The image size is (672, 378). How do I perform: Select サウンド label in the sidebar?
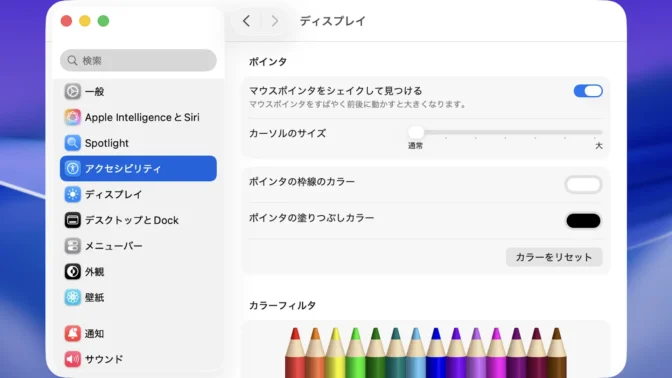point(104,359)
